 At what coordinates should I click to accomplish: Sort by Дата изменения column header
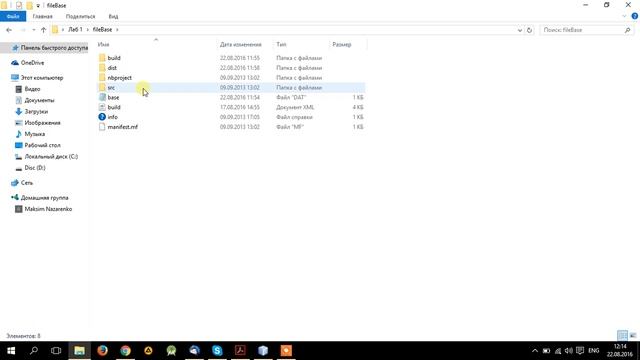(x=240, y=44)
